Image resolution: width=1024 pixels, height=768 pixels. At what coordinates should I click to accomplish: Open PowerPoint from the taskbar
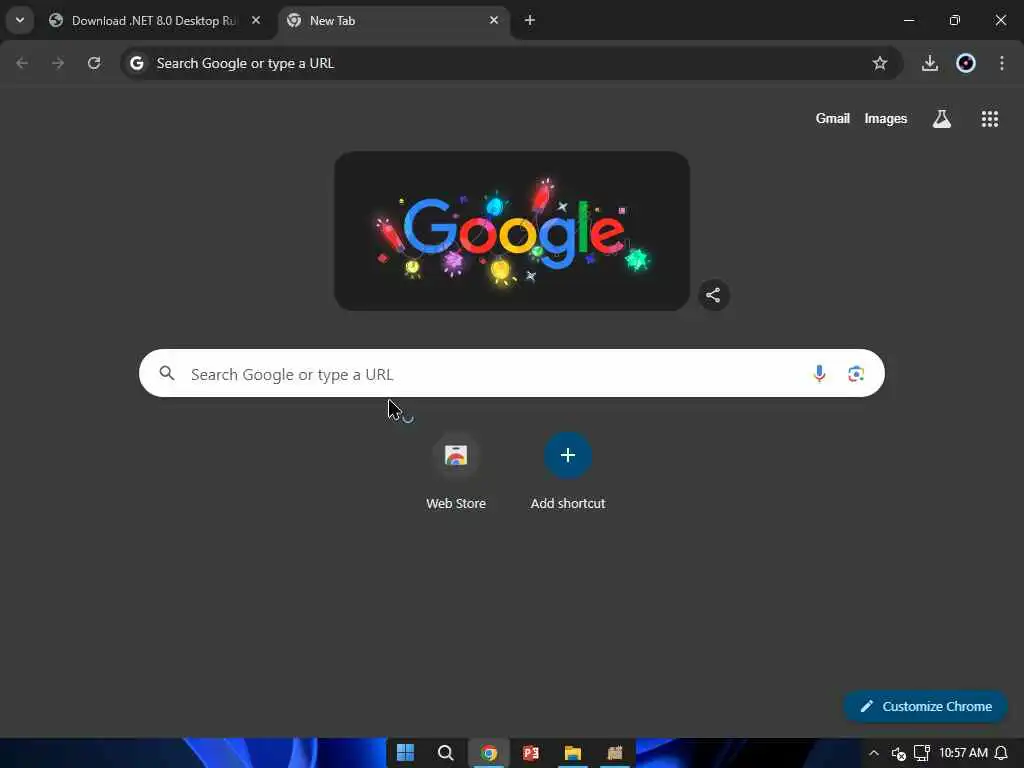(530, 753)
